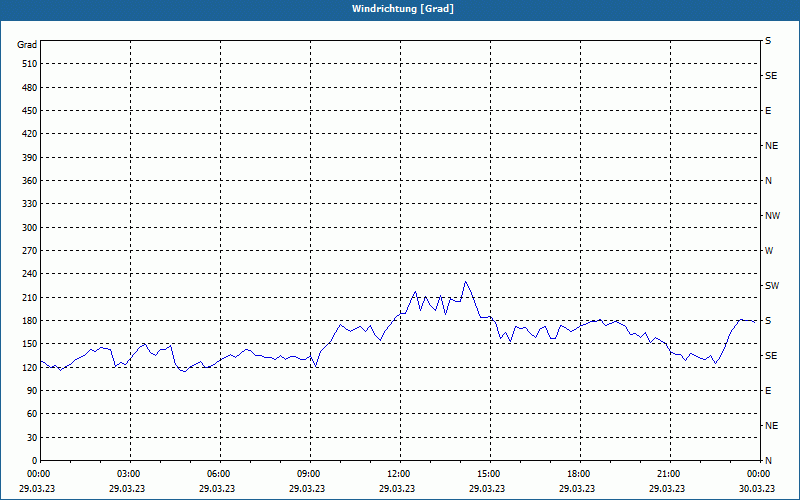Click the 30 y-axis tick label
This screenshot has width=800, height=500.
(32, 437)
